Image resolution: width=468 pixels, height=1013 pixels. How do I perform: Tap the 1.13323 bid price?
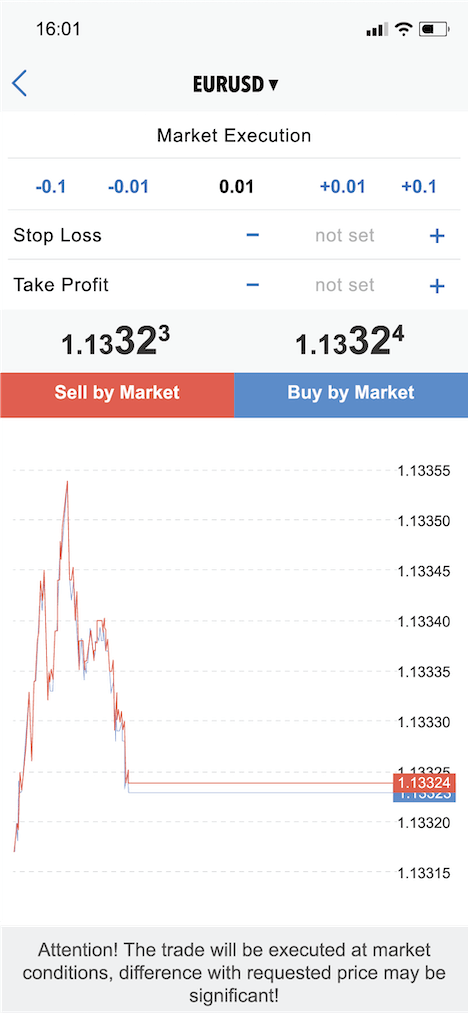116,342
